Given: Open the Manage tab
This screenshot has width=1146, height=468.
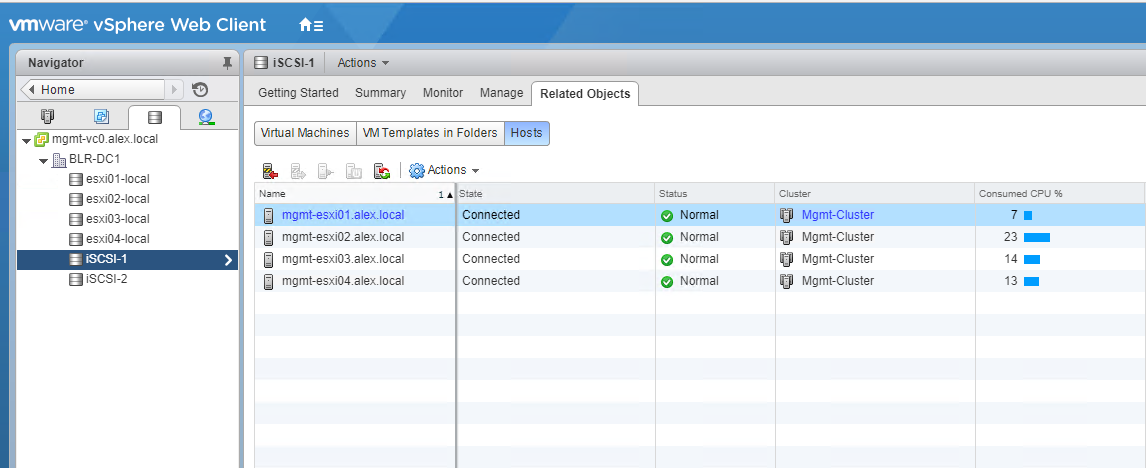Looking at the screenshot, I should 501,93.
